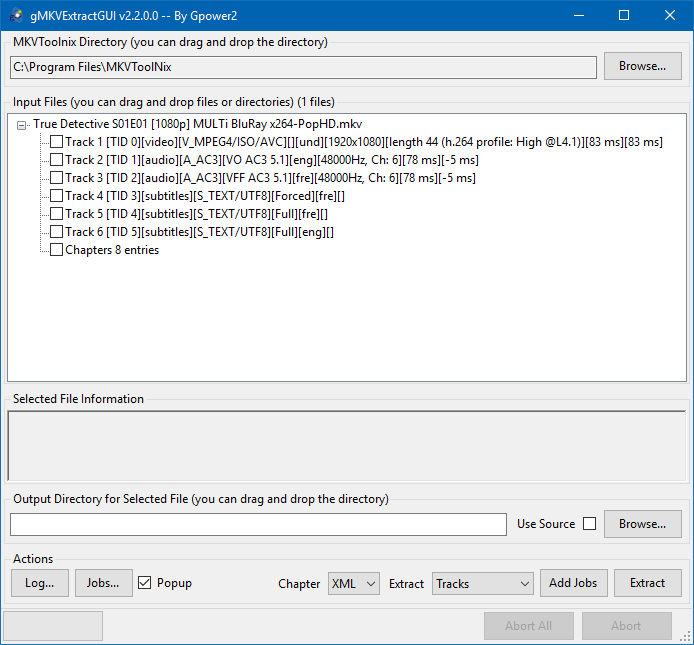Collapse the True Detective file tree node
Screen dimensions: 694x645
(x=21, y=125)
